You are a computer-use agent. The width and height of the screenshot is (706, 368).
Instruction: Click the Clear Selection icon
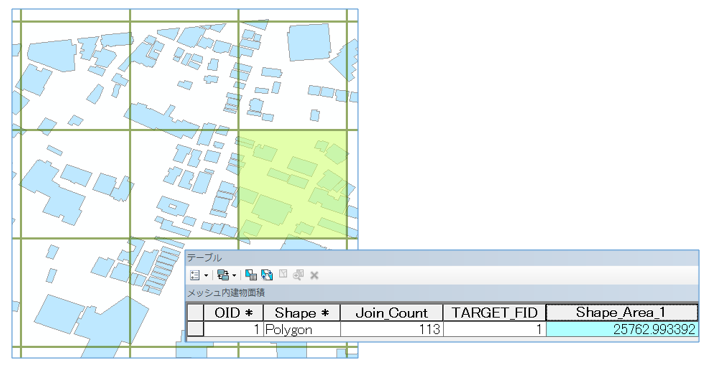coord(283,274)
